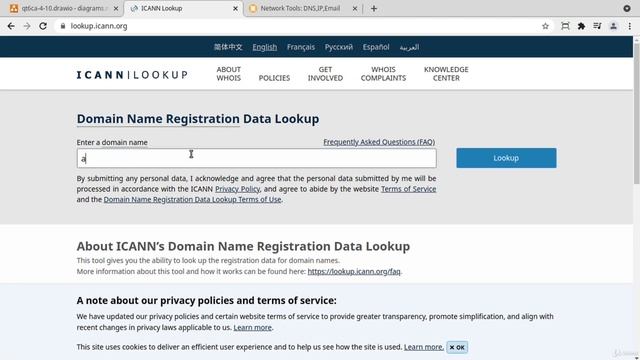Image resolution: width=640 pixels, height=360 pixels.
Task: Switch language to Español
Action: [376, 47]
